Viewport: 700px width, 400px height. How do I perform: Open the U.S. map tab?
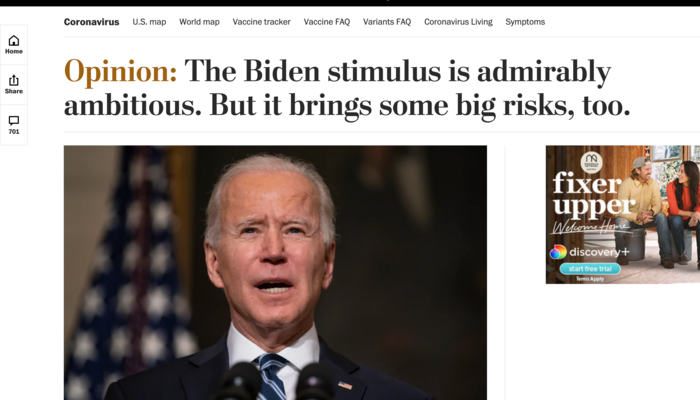149,22
